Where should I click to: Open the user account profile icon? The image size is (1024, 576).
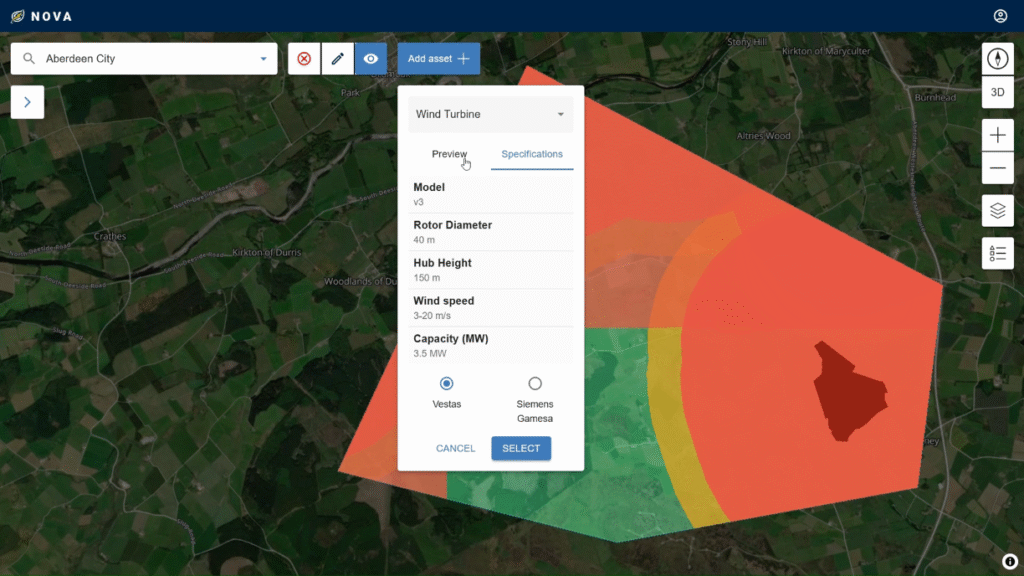point(1000,16)
